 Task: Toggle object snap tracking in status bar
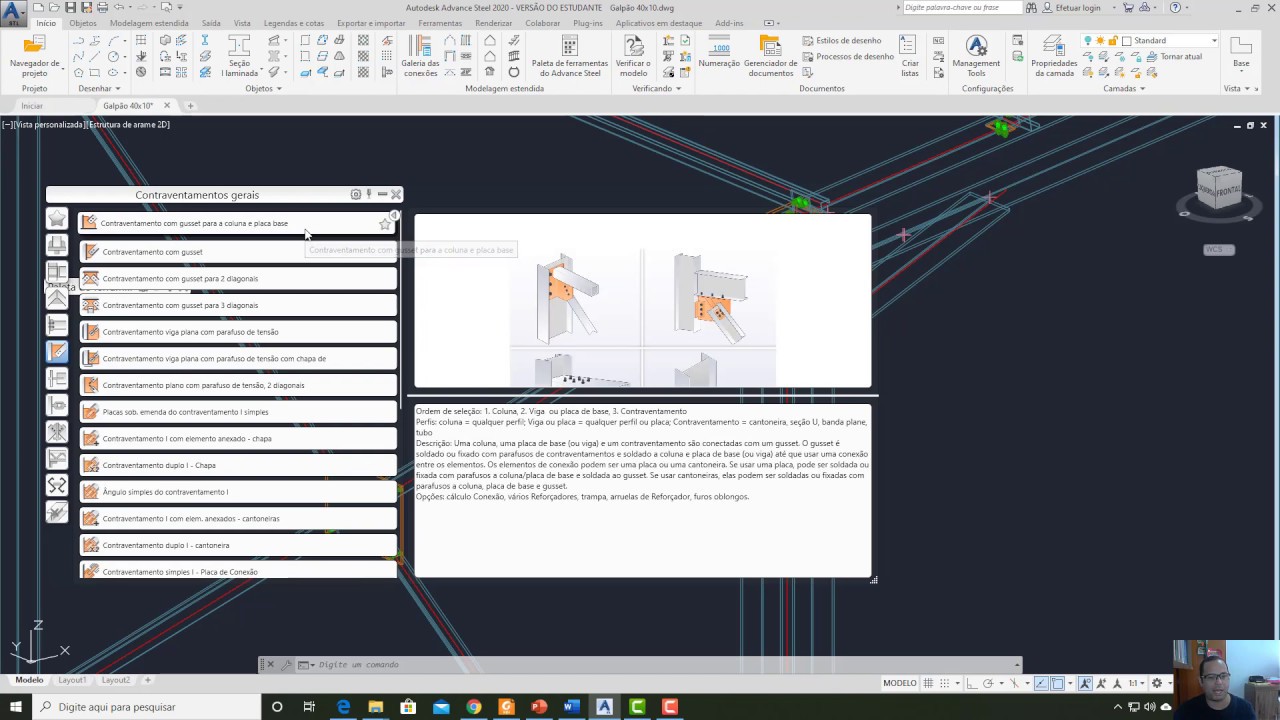coord(1041,683)
